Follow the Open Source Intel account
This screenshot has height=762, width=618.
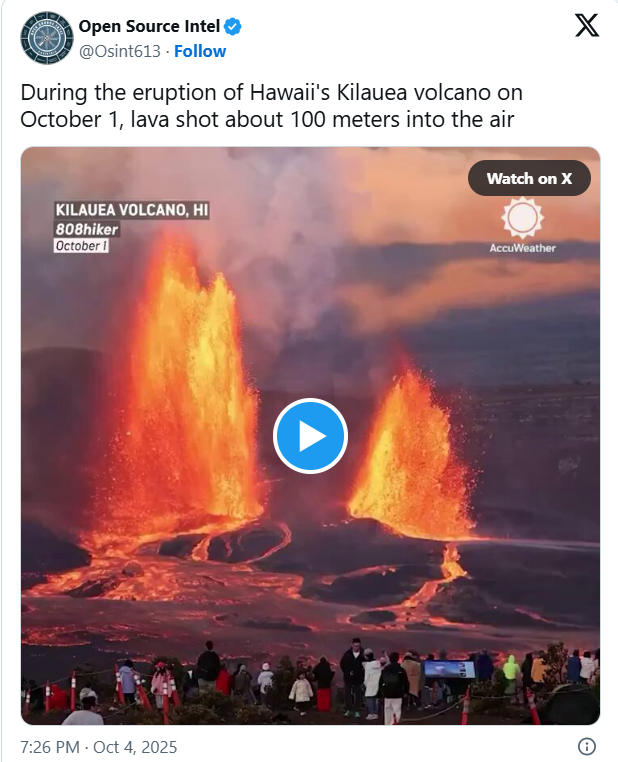click(x=200, y=51)
